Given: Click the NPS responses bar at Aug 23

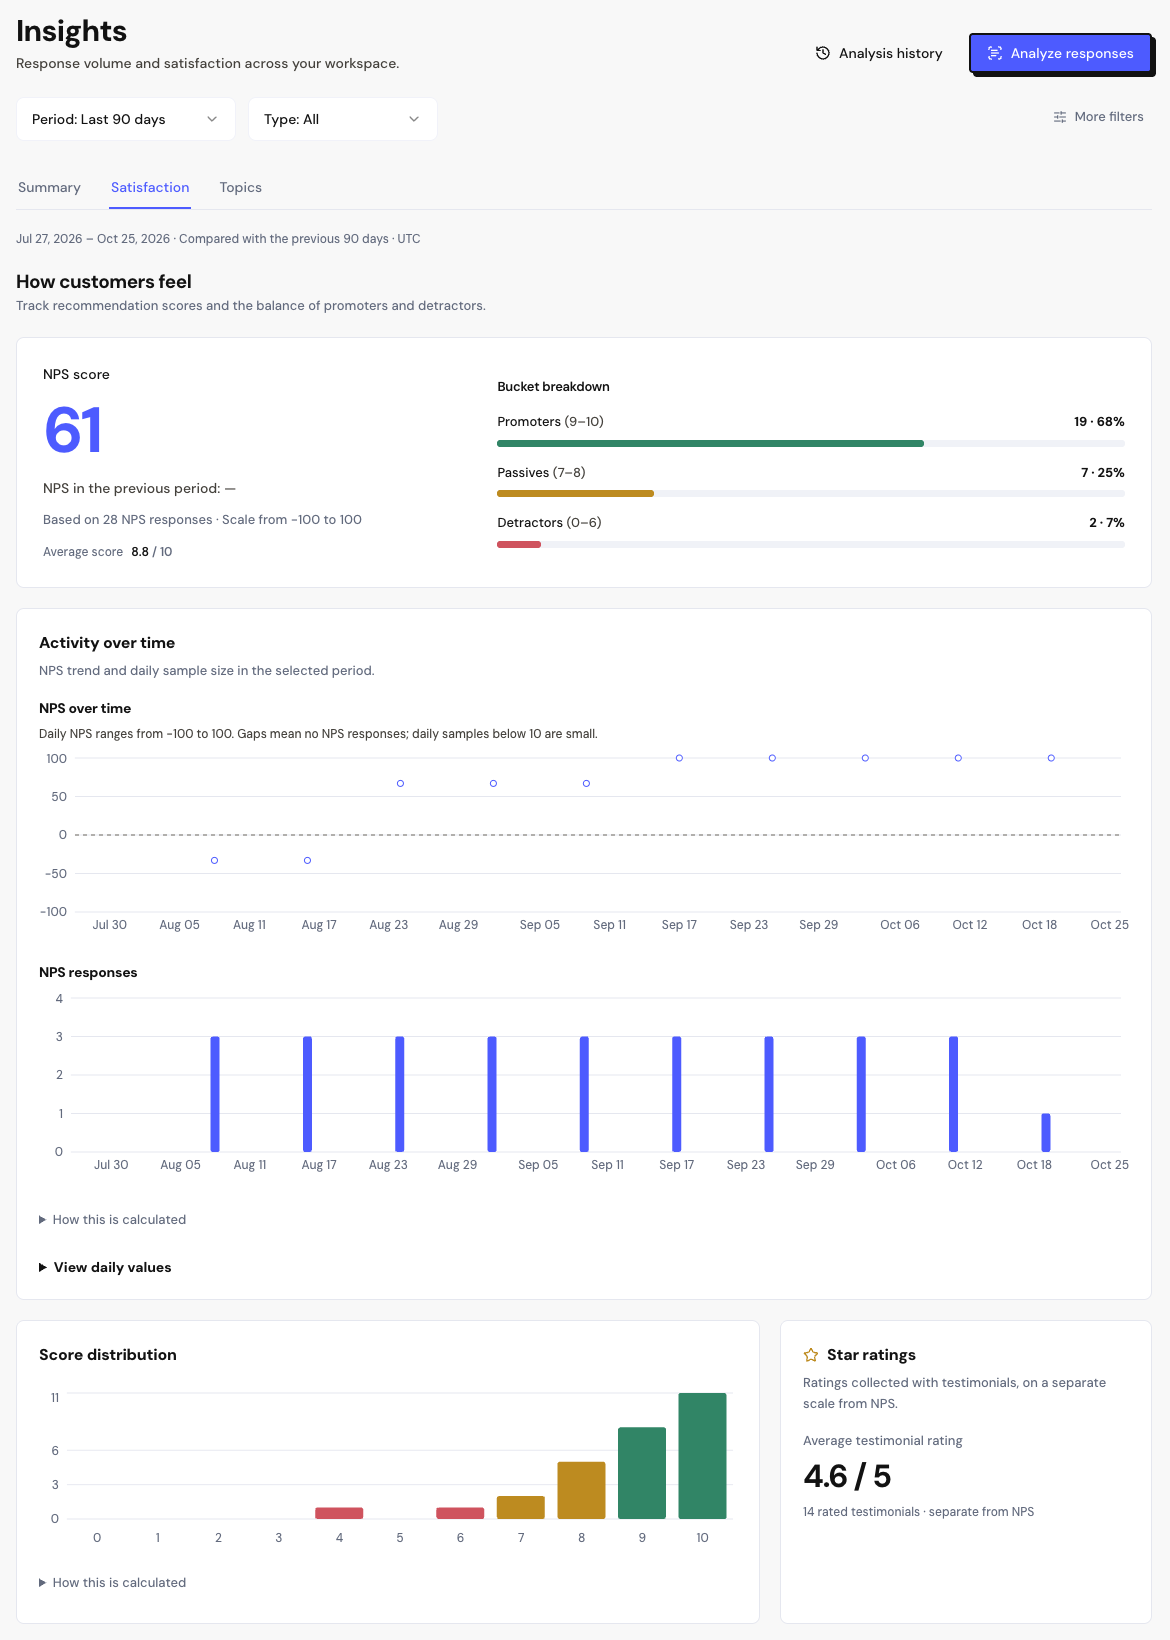Looking at the screenshot, I should tap(400, 1094).
